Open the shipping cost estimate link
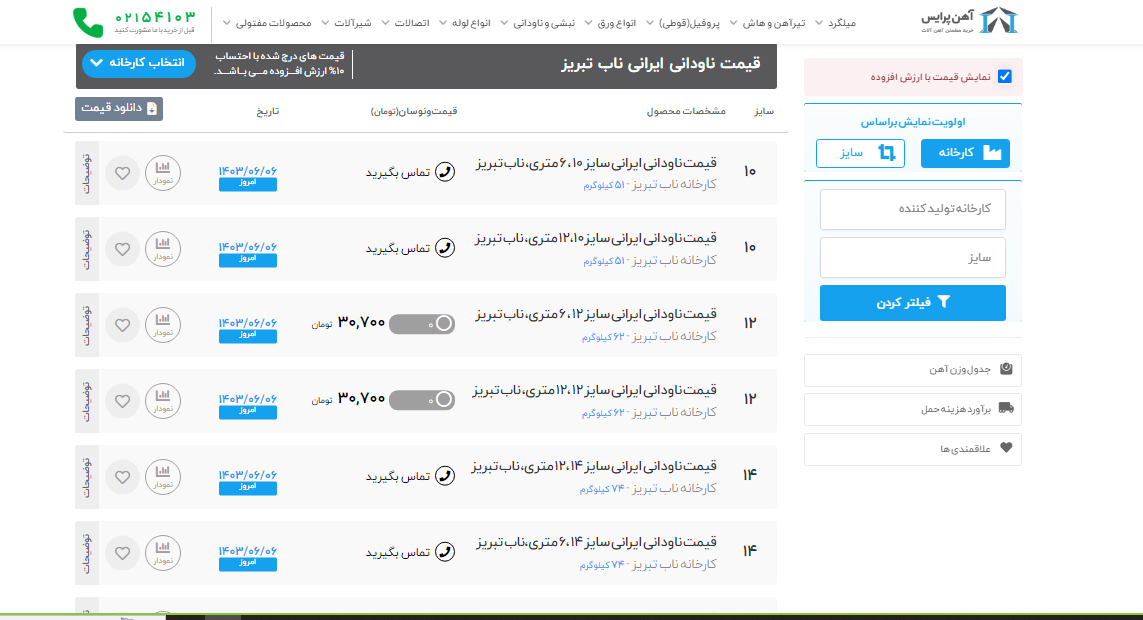The image size is (1143, 620). point(912,408)
